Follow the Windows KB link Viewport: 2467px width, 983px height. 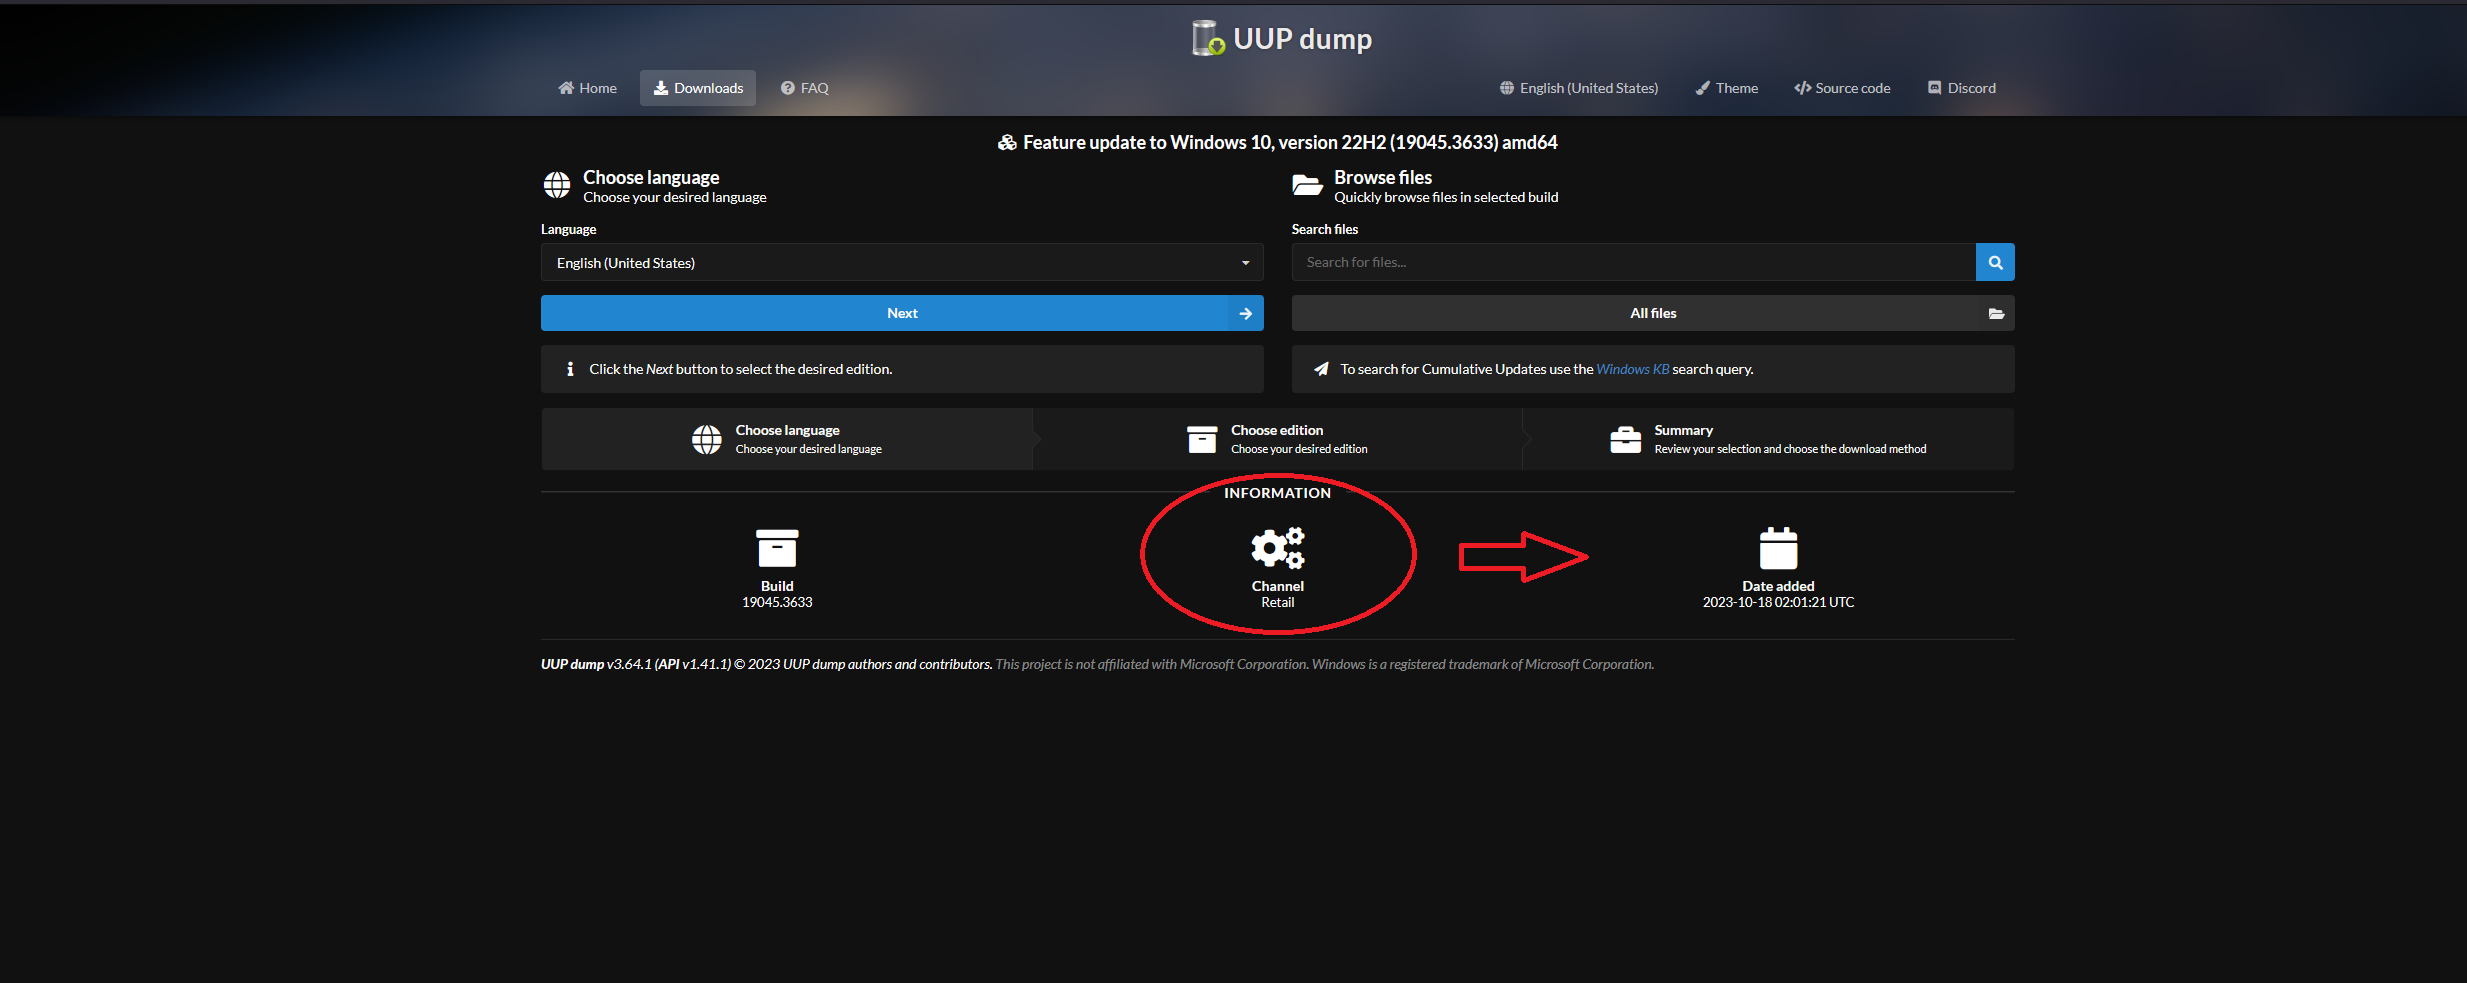tap(1632, 369)
